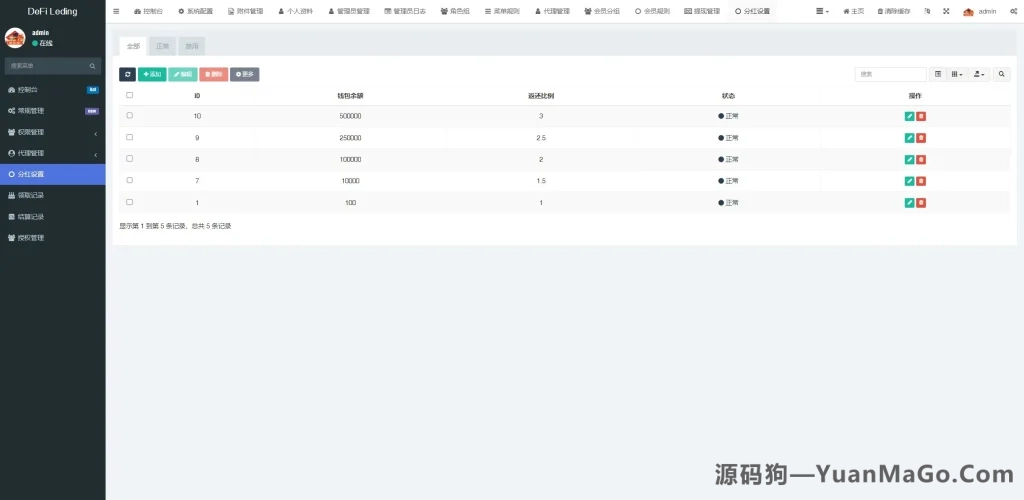The height and width of the screenshot is (500, 1024).
Task: Click the 500000 wallet balance cell
Action: point(350,116)
